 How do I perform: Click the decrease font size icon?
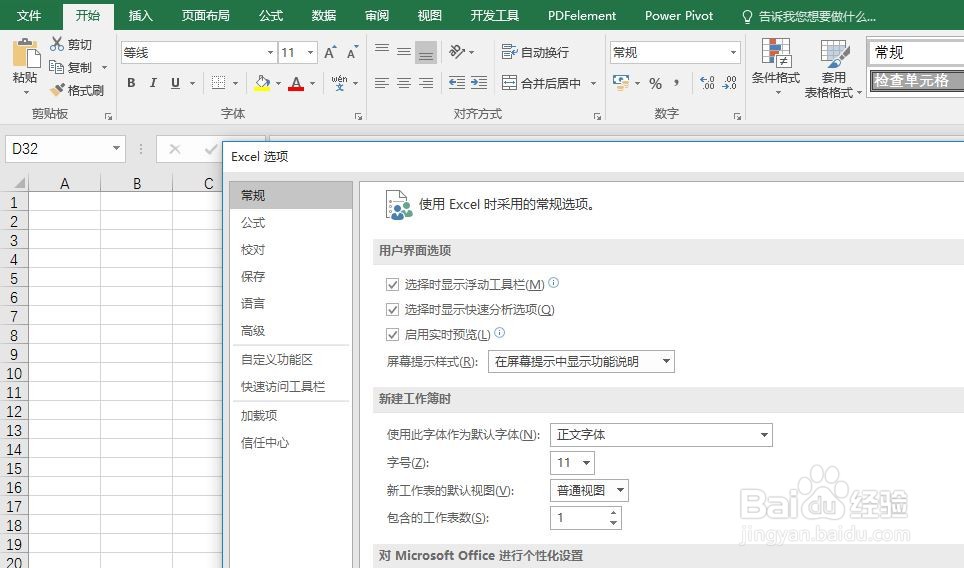coord(352,52)
